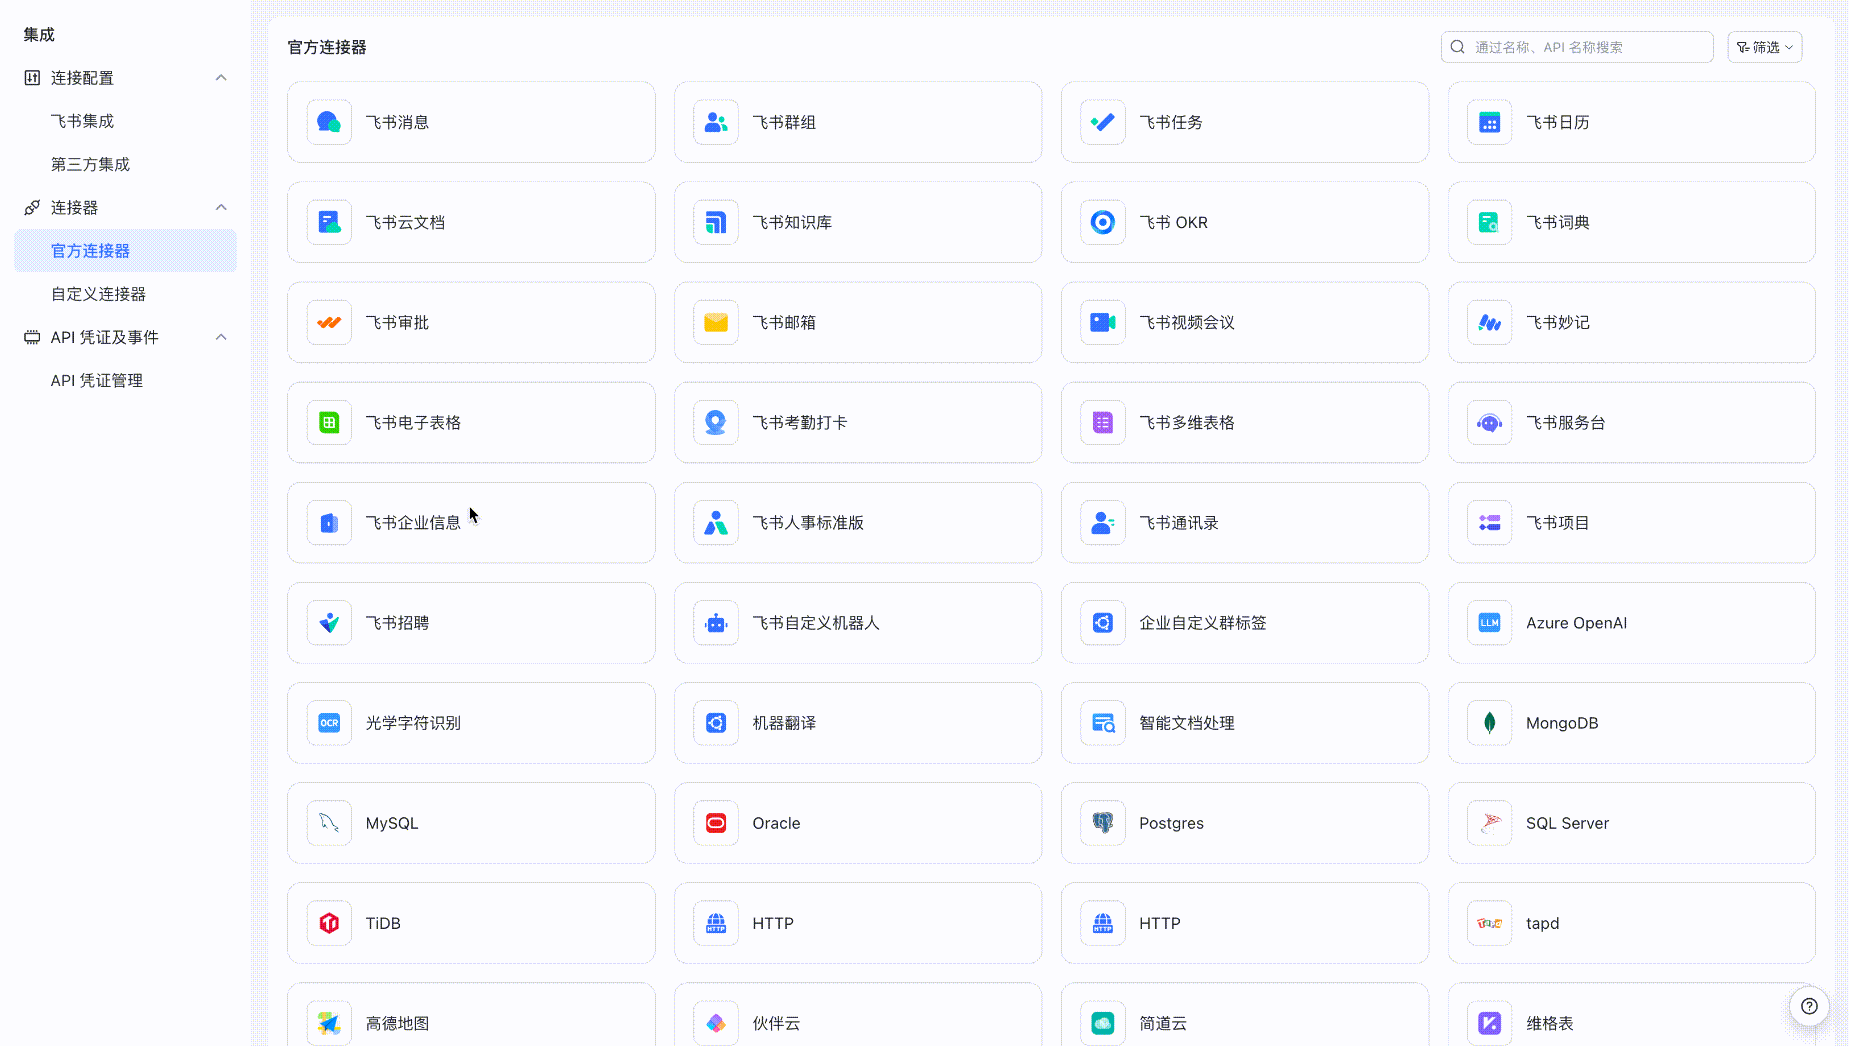The height and width of the screenshot is (1046, 1849).
Task: Open the 伙伴云 connector card
Action: pos(858,1015)
